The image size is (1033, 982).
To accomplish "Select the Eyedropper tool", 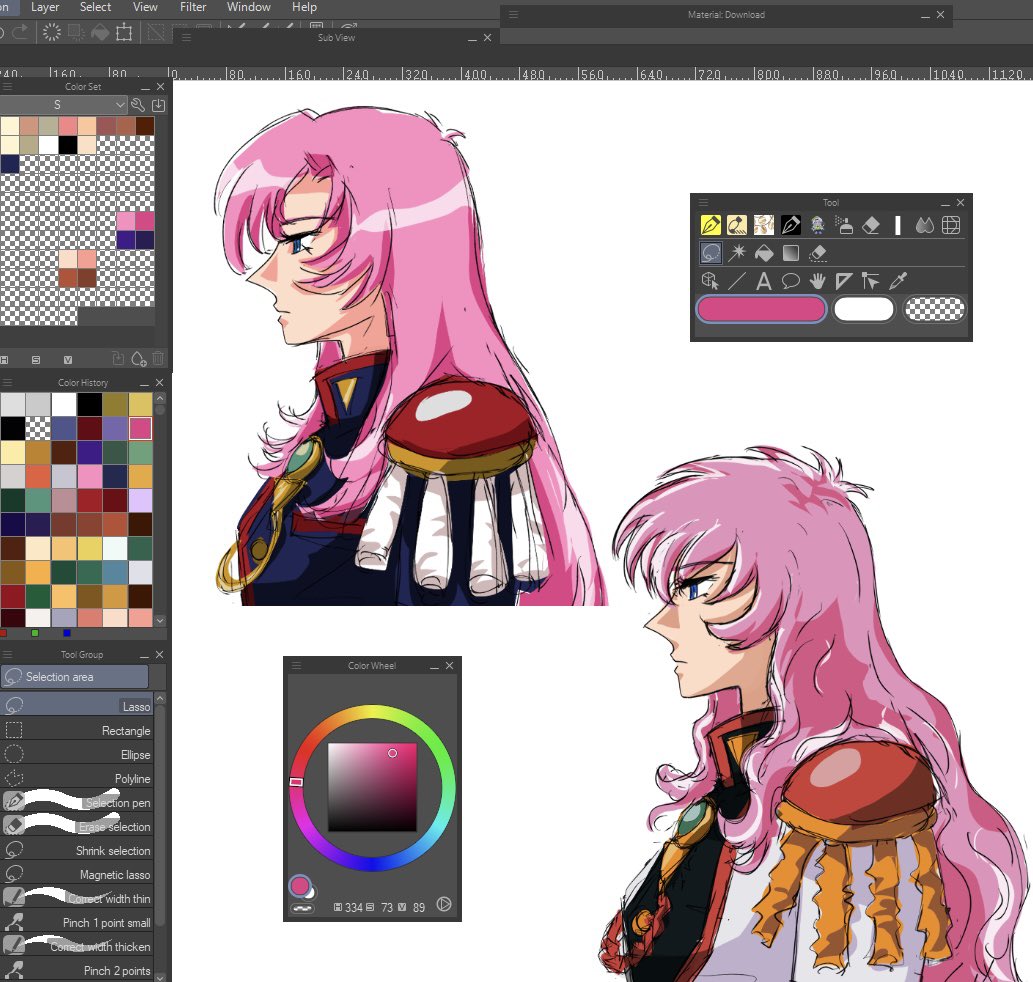I will point(898,281).
